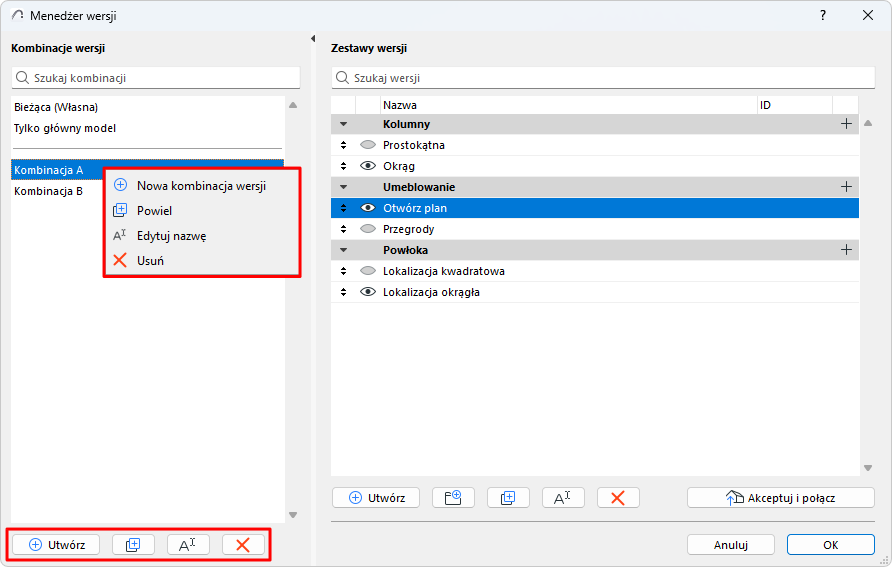Viewport: 892px width, 567px height.
Task: Click combinations list scroll down arrow
Action: point(293,515)
